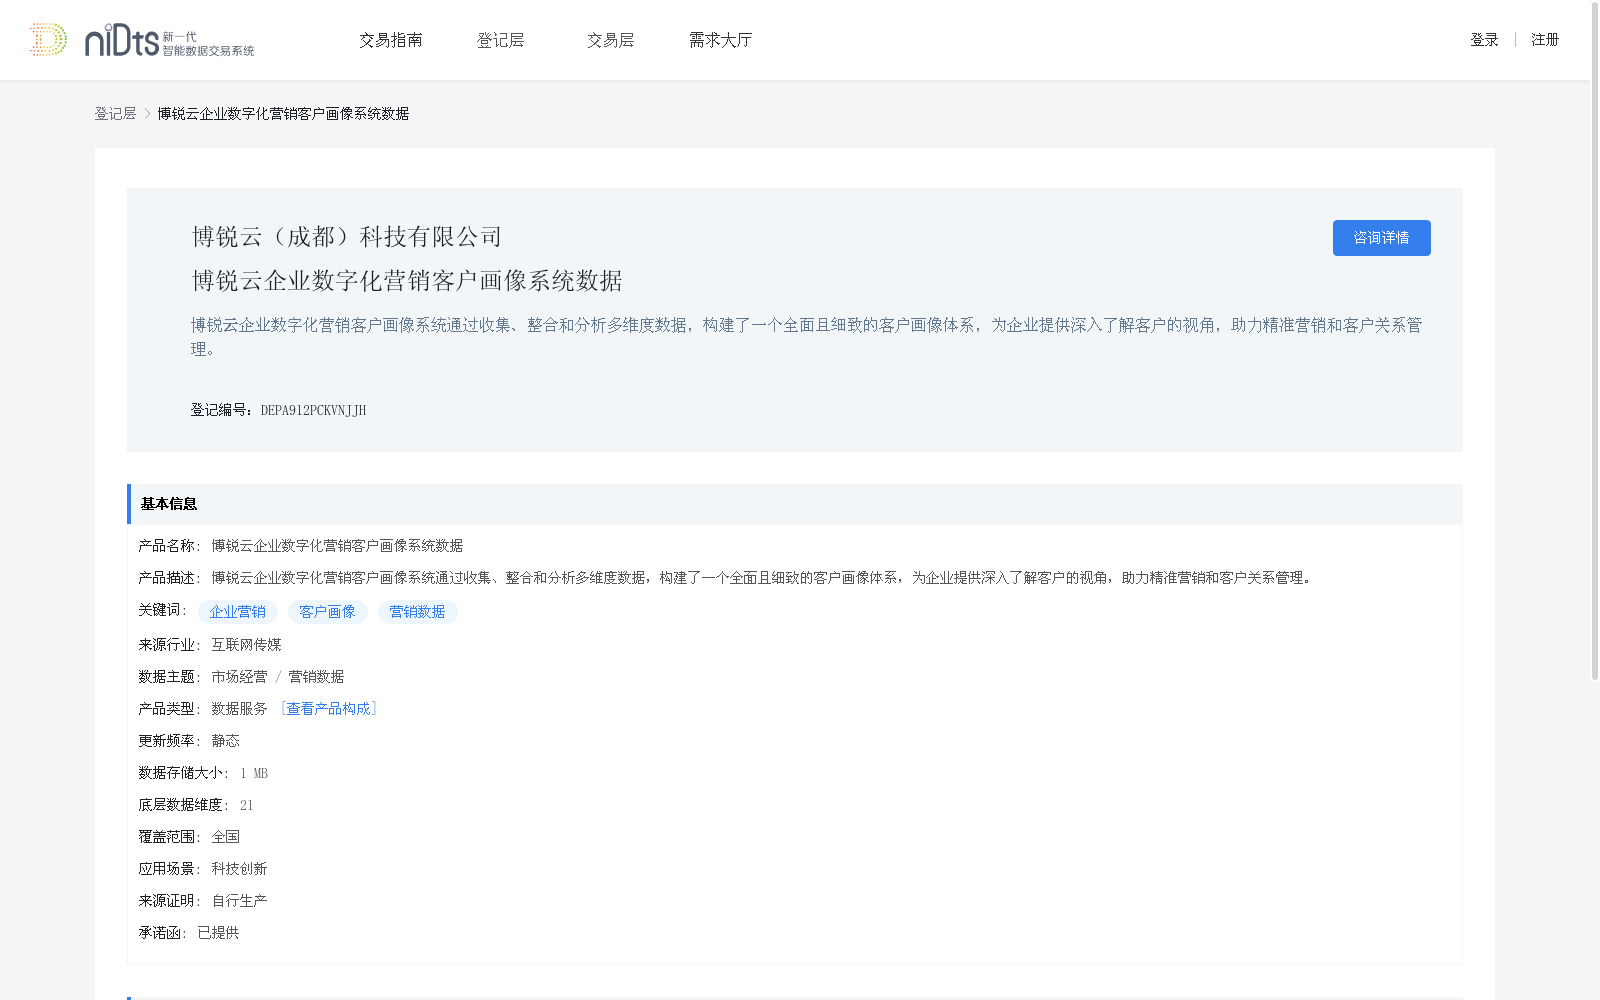
Task: Click the 登录 link
Action: pos(1484,40)
